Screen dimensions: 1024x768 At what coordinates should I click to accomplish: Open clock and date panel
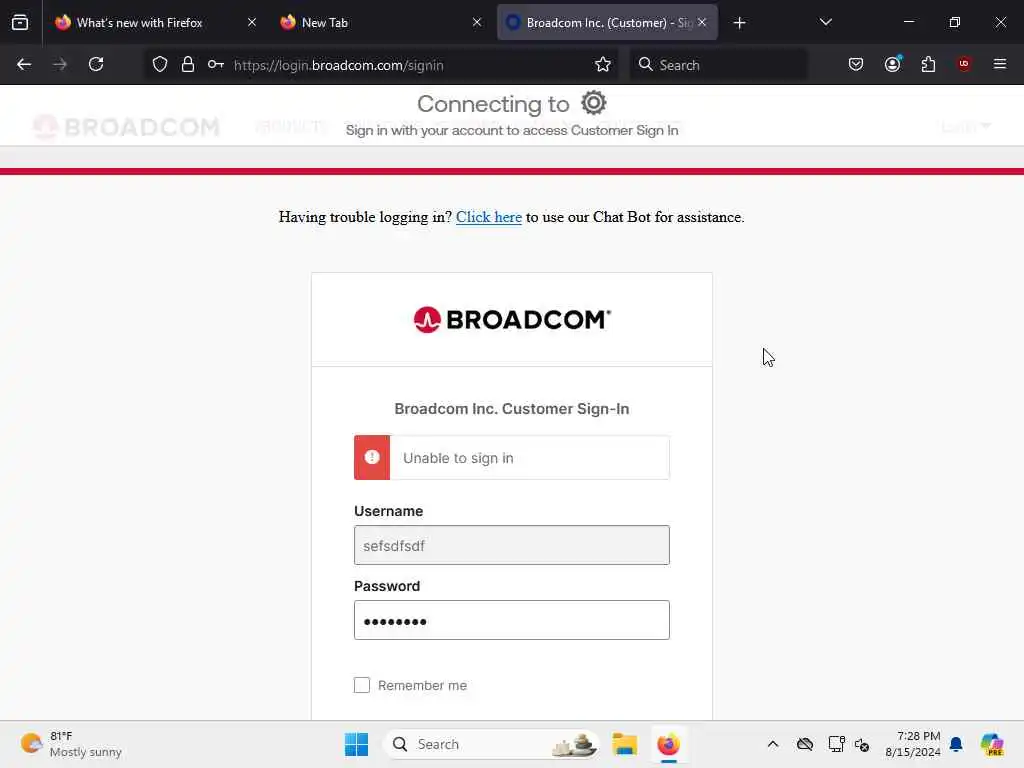[x=913, y=744]
